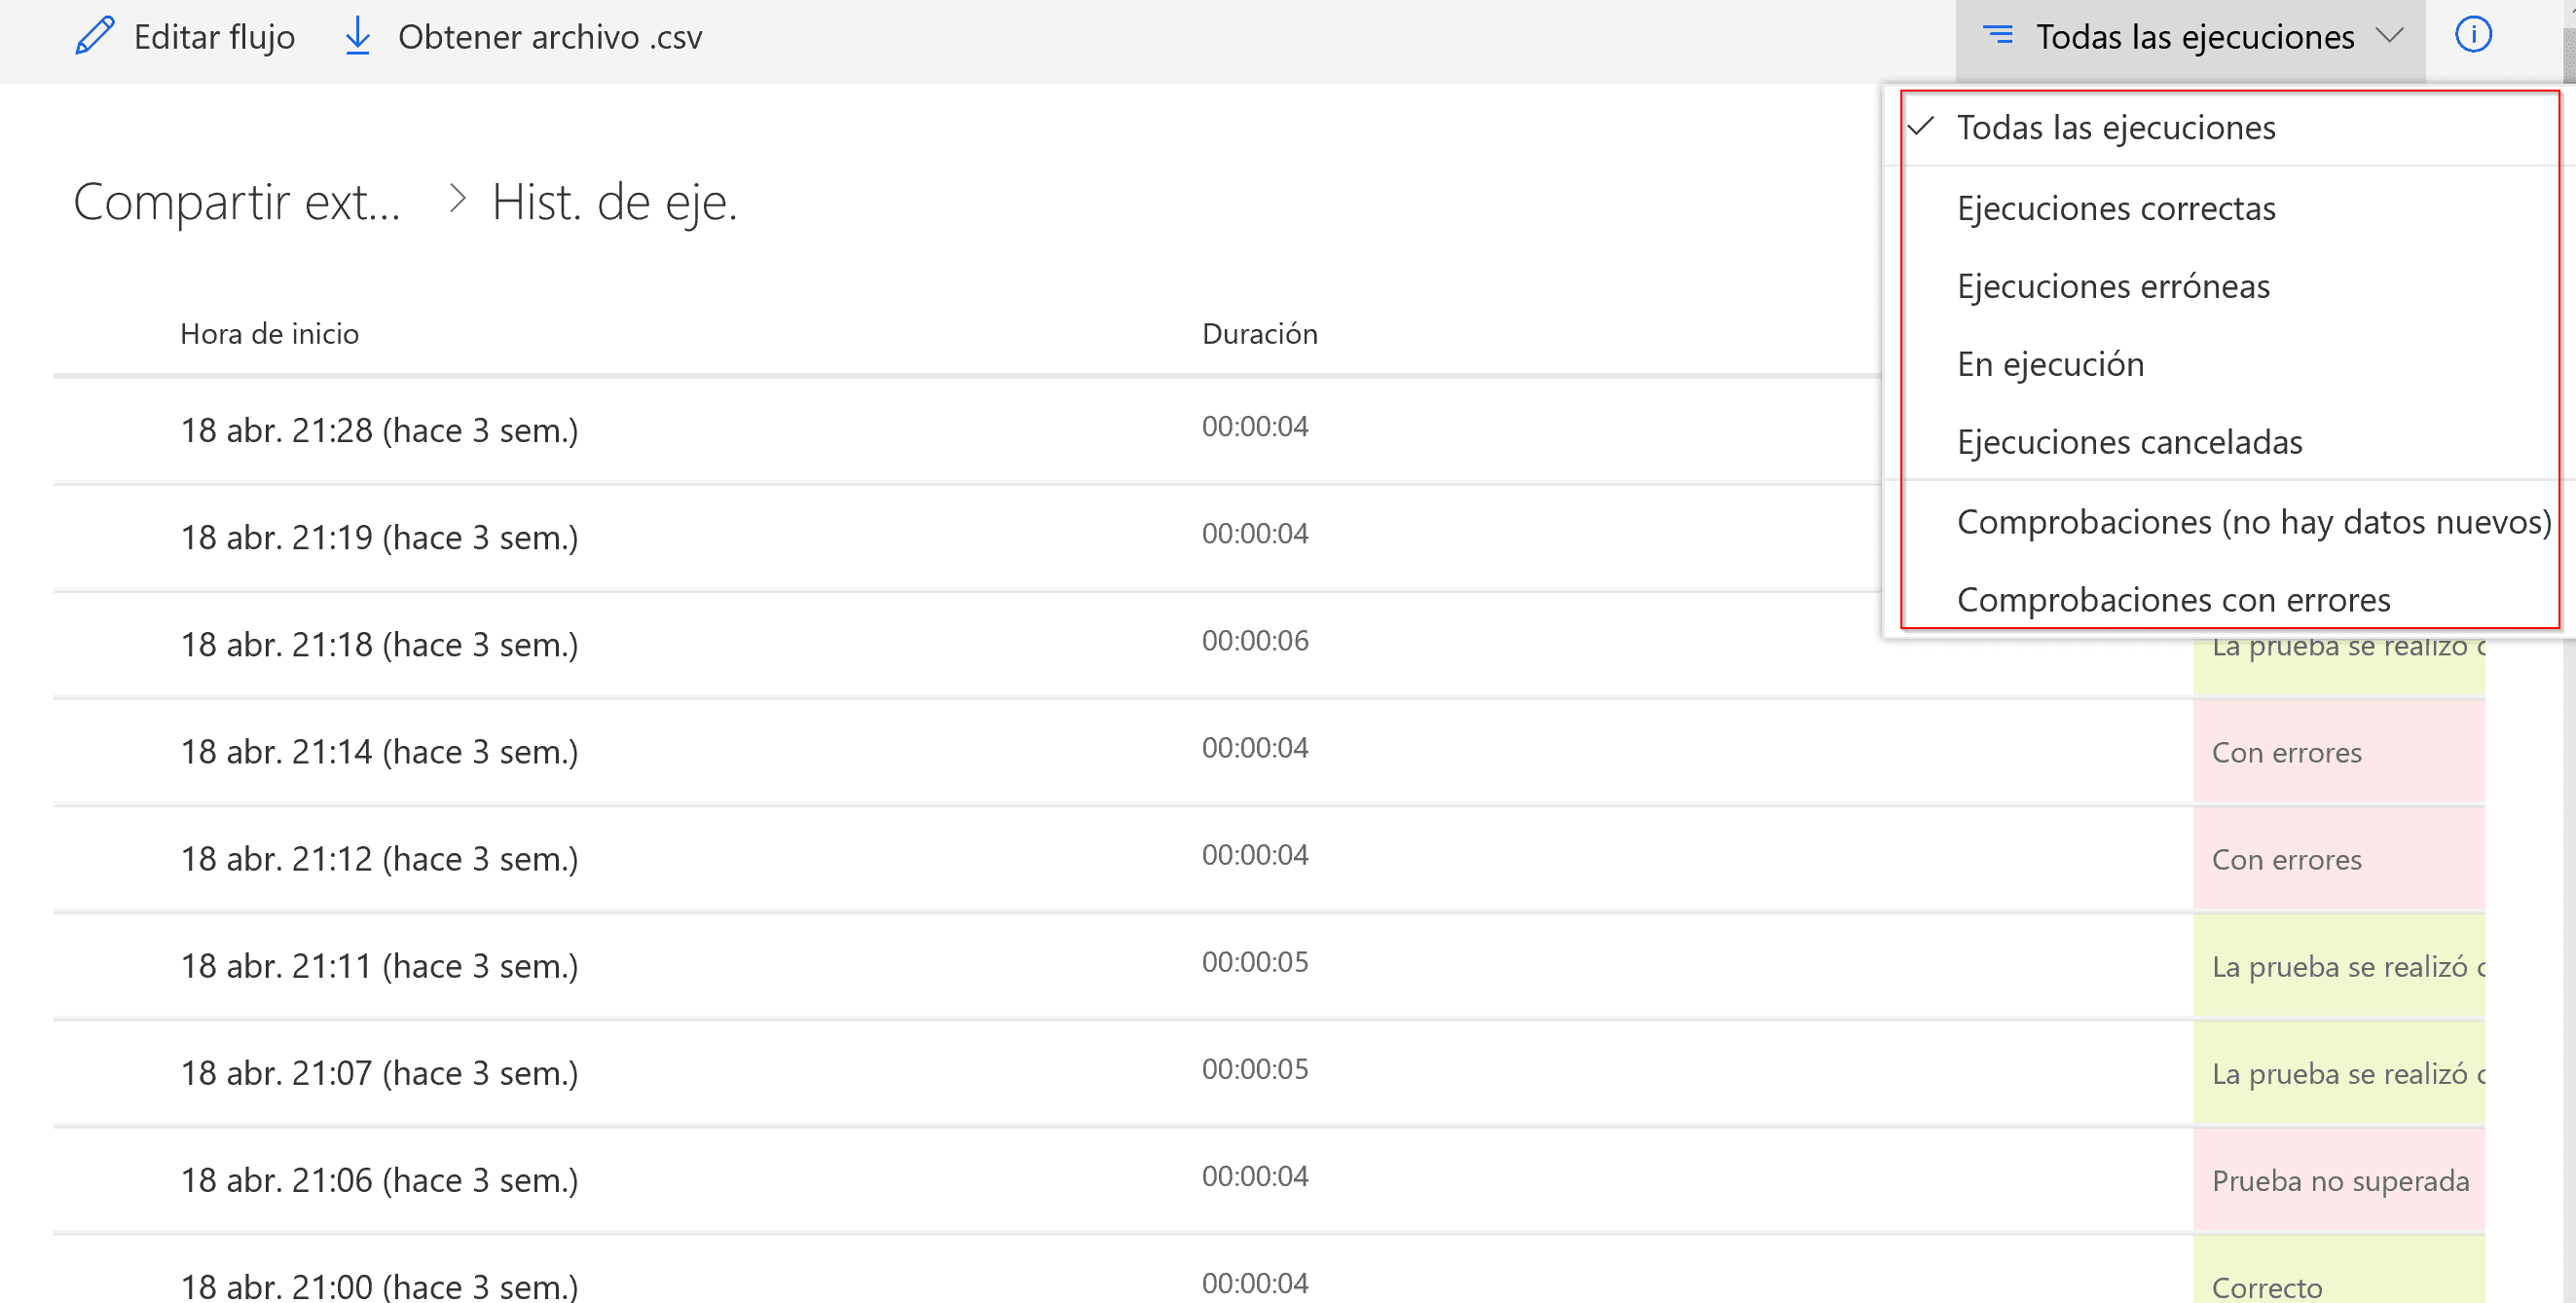Click duration 00:00:04 of 21:28 run
The width and height of the screenshot is (2576, 1303).
(1255, 426)
